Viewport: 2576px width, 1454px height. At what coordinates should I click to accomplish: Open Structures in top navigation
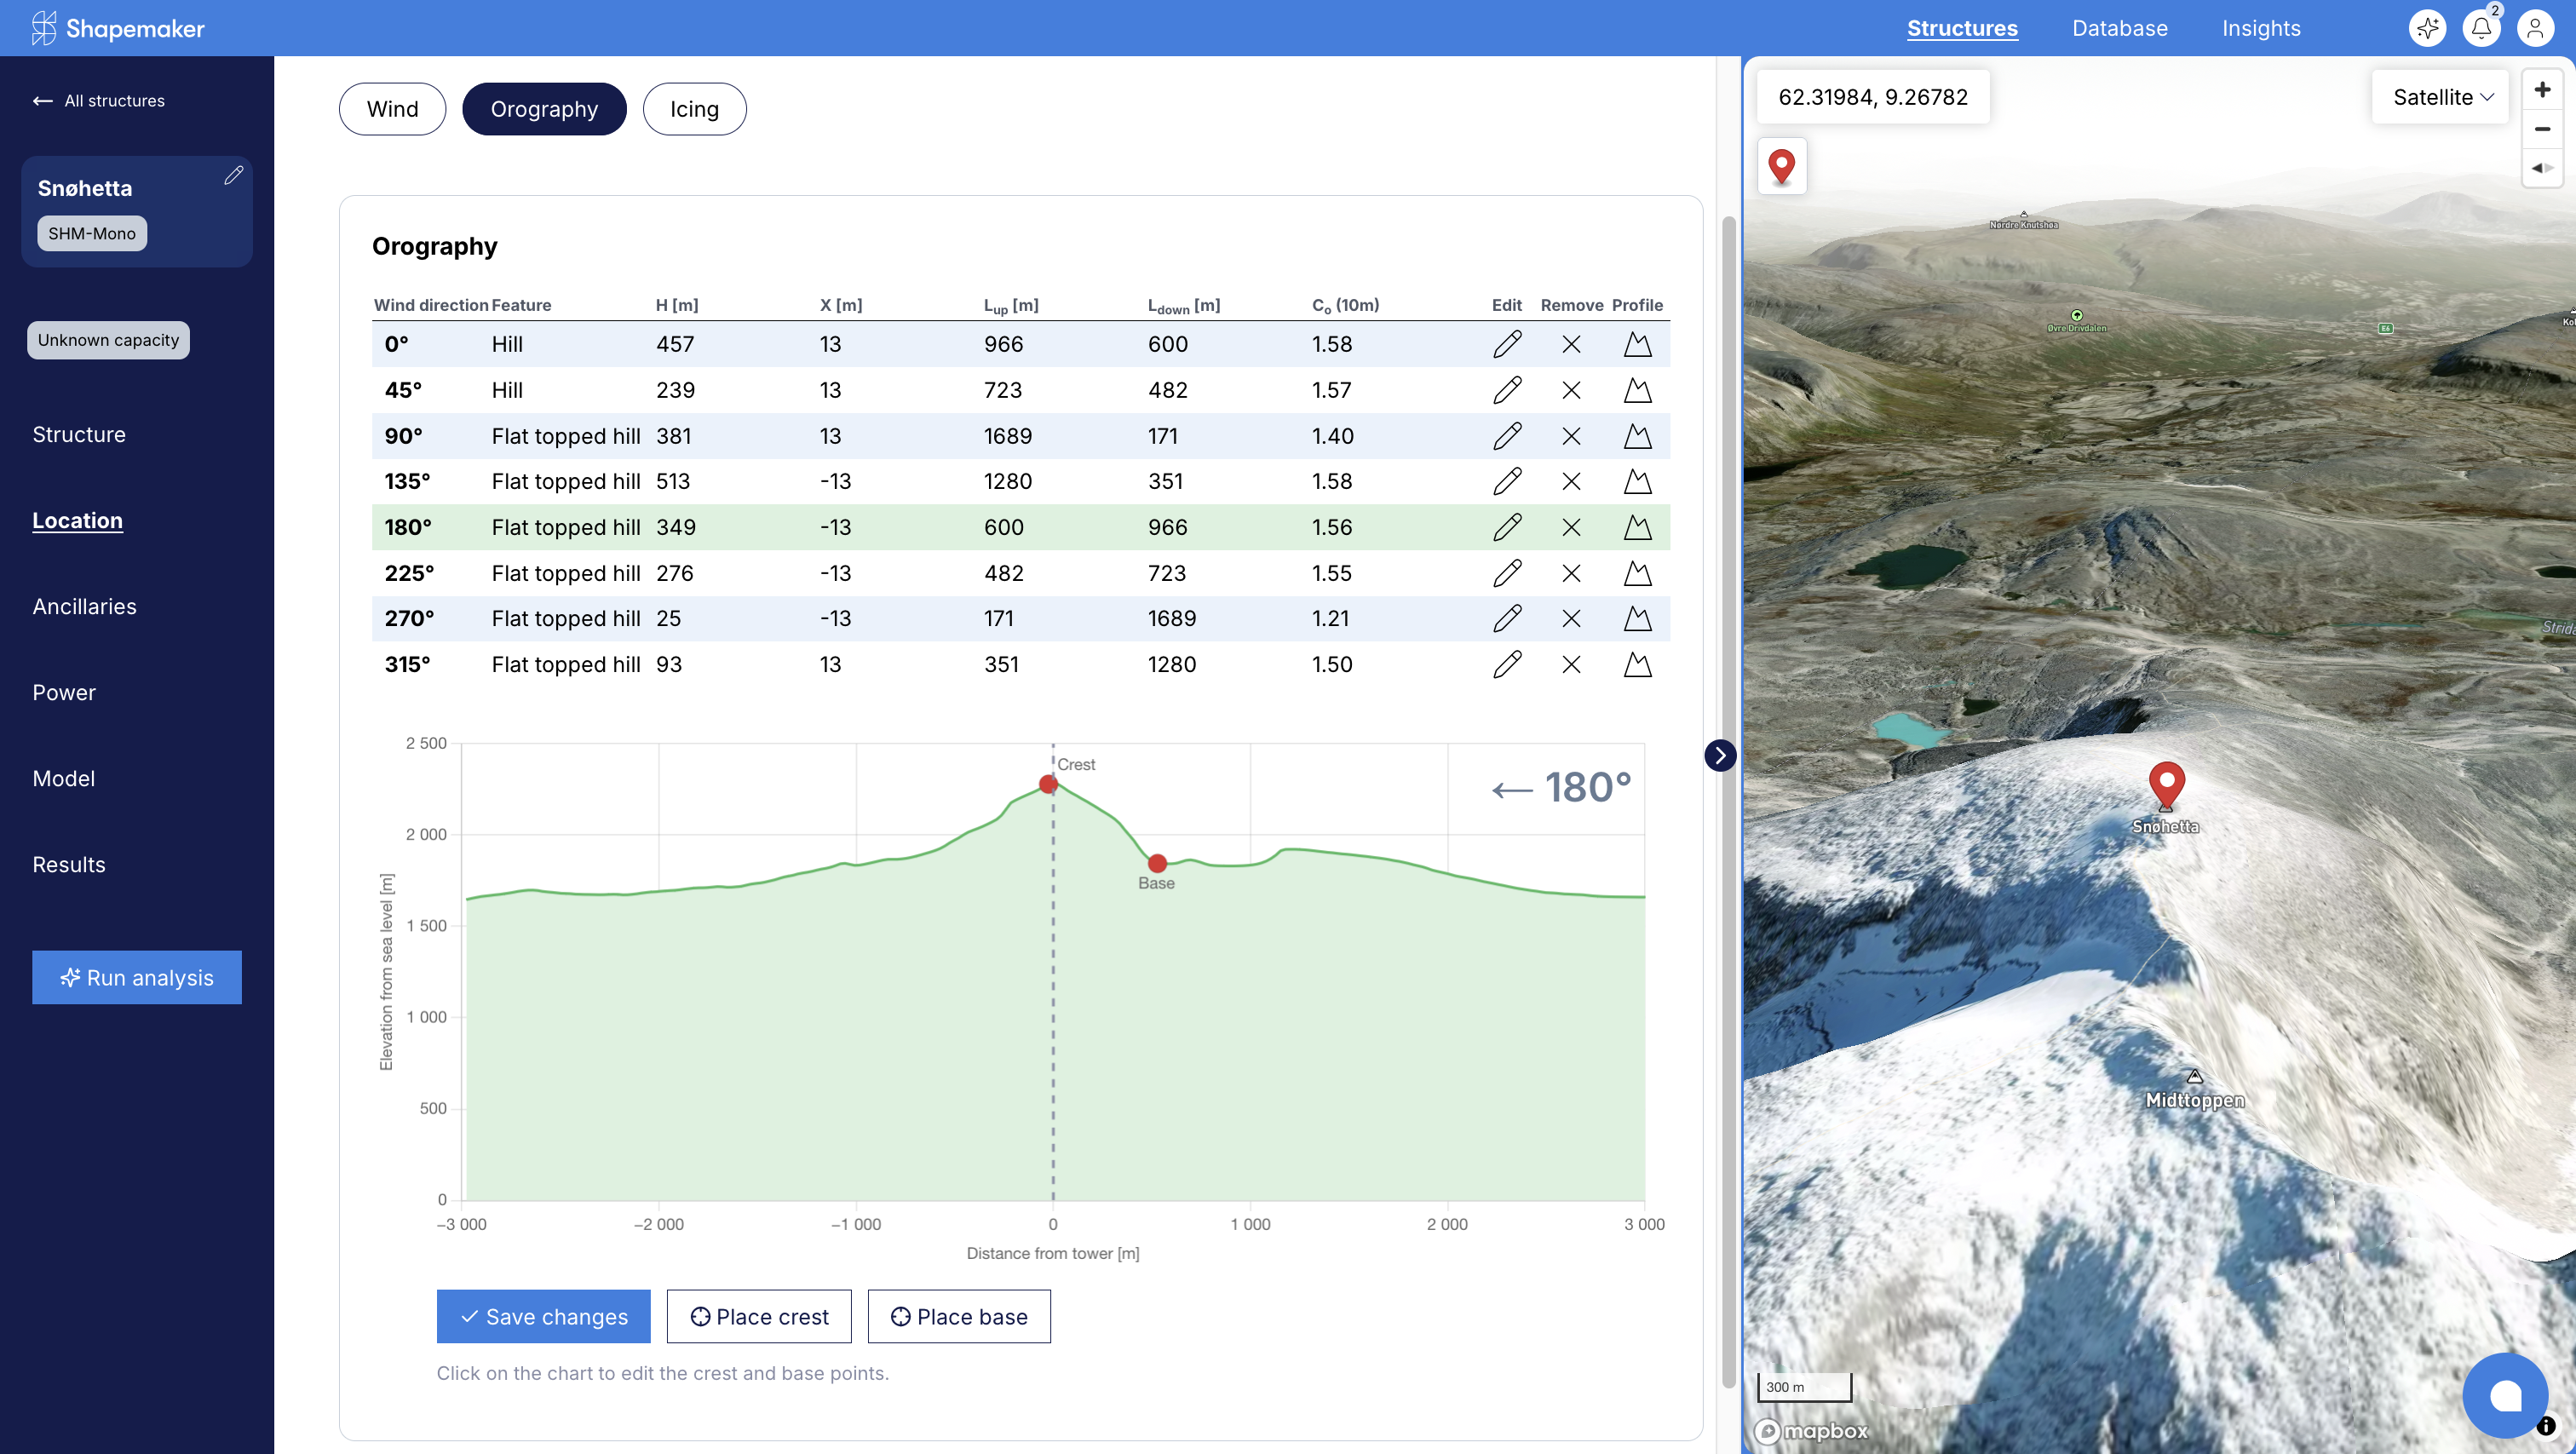coord(1961,28)
